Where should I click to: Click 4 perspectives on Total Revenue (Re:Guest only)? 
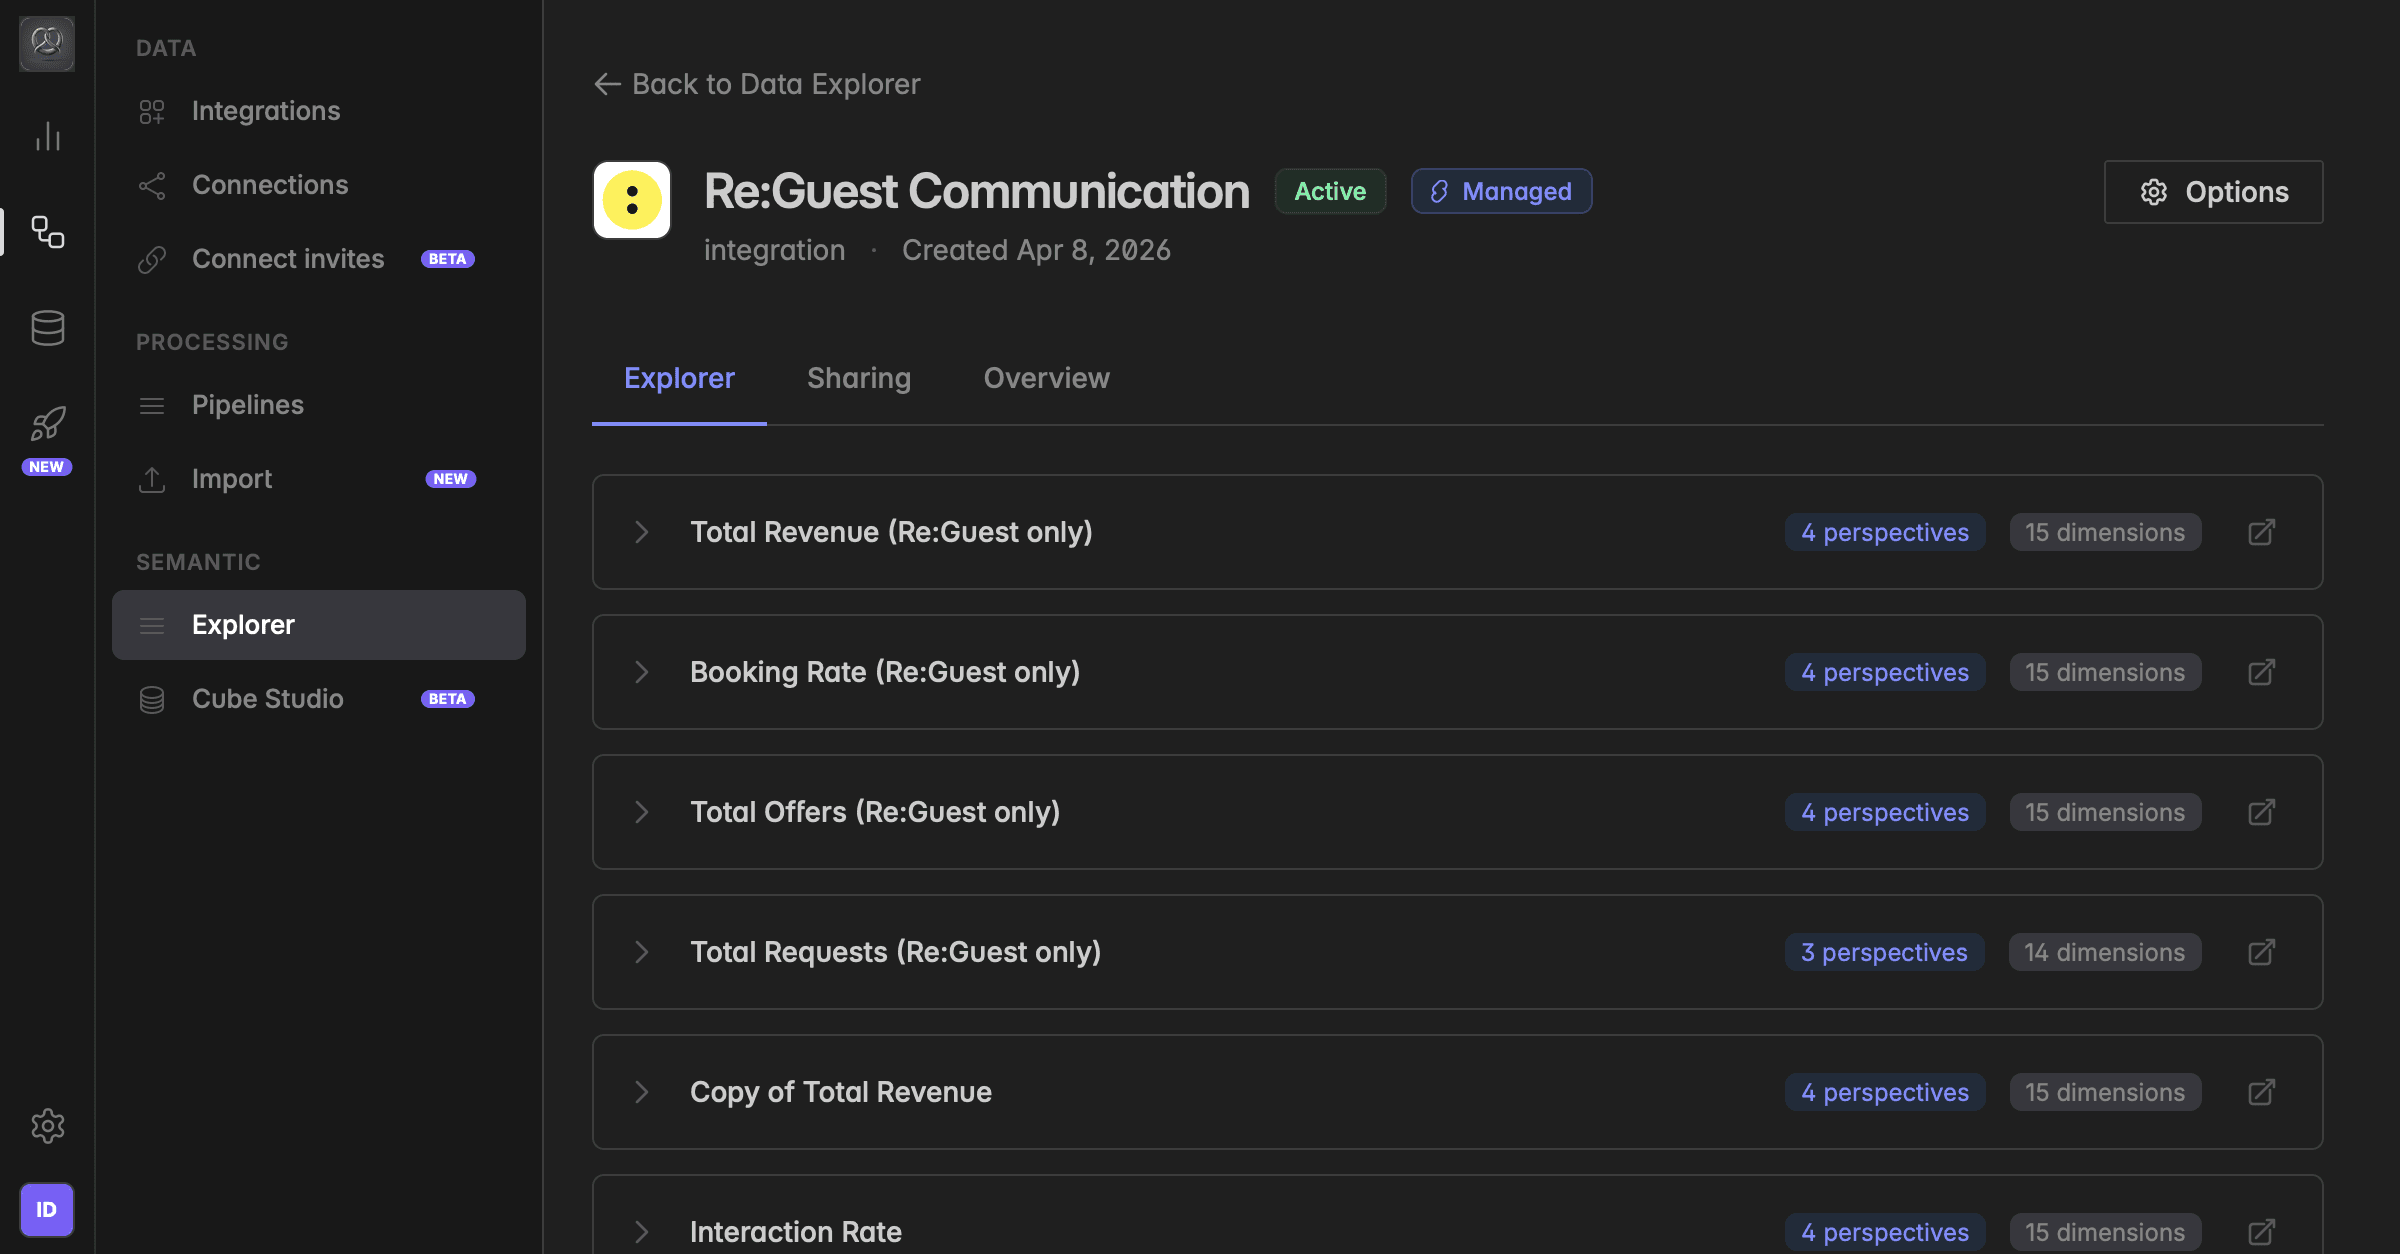point(1885,532)
